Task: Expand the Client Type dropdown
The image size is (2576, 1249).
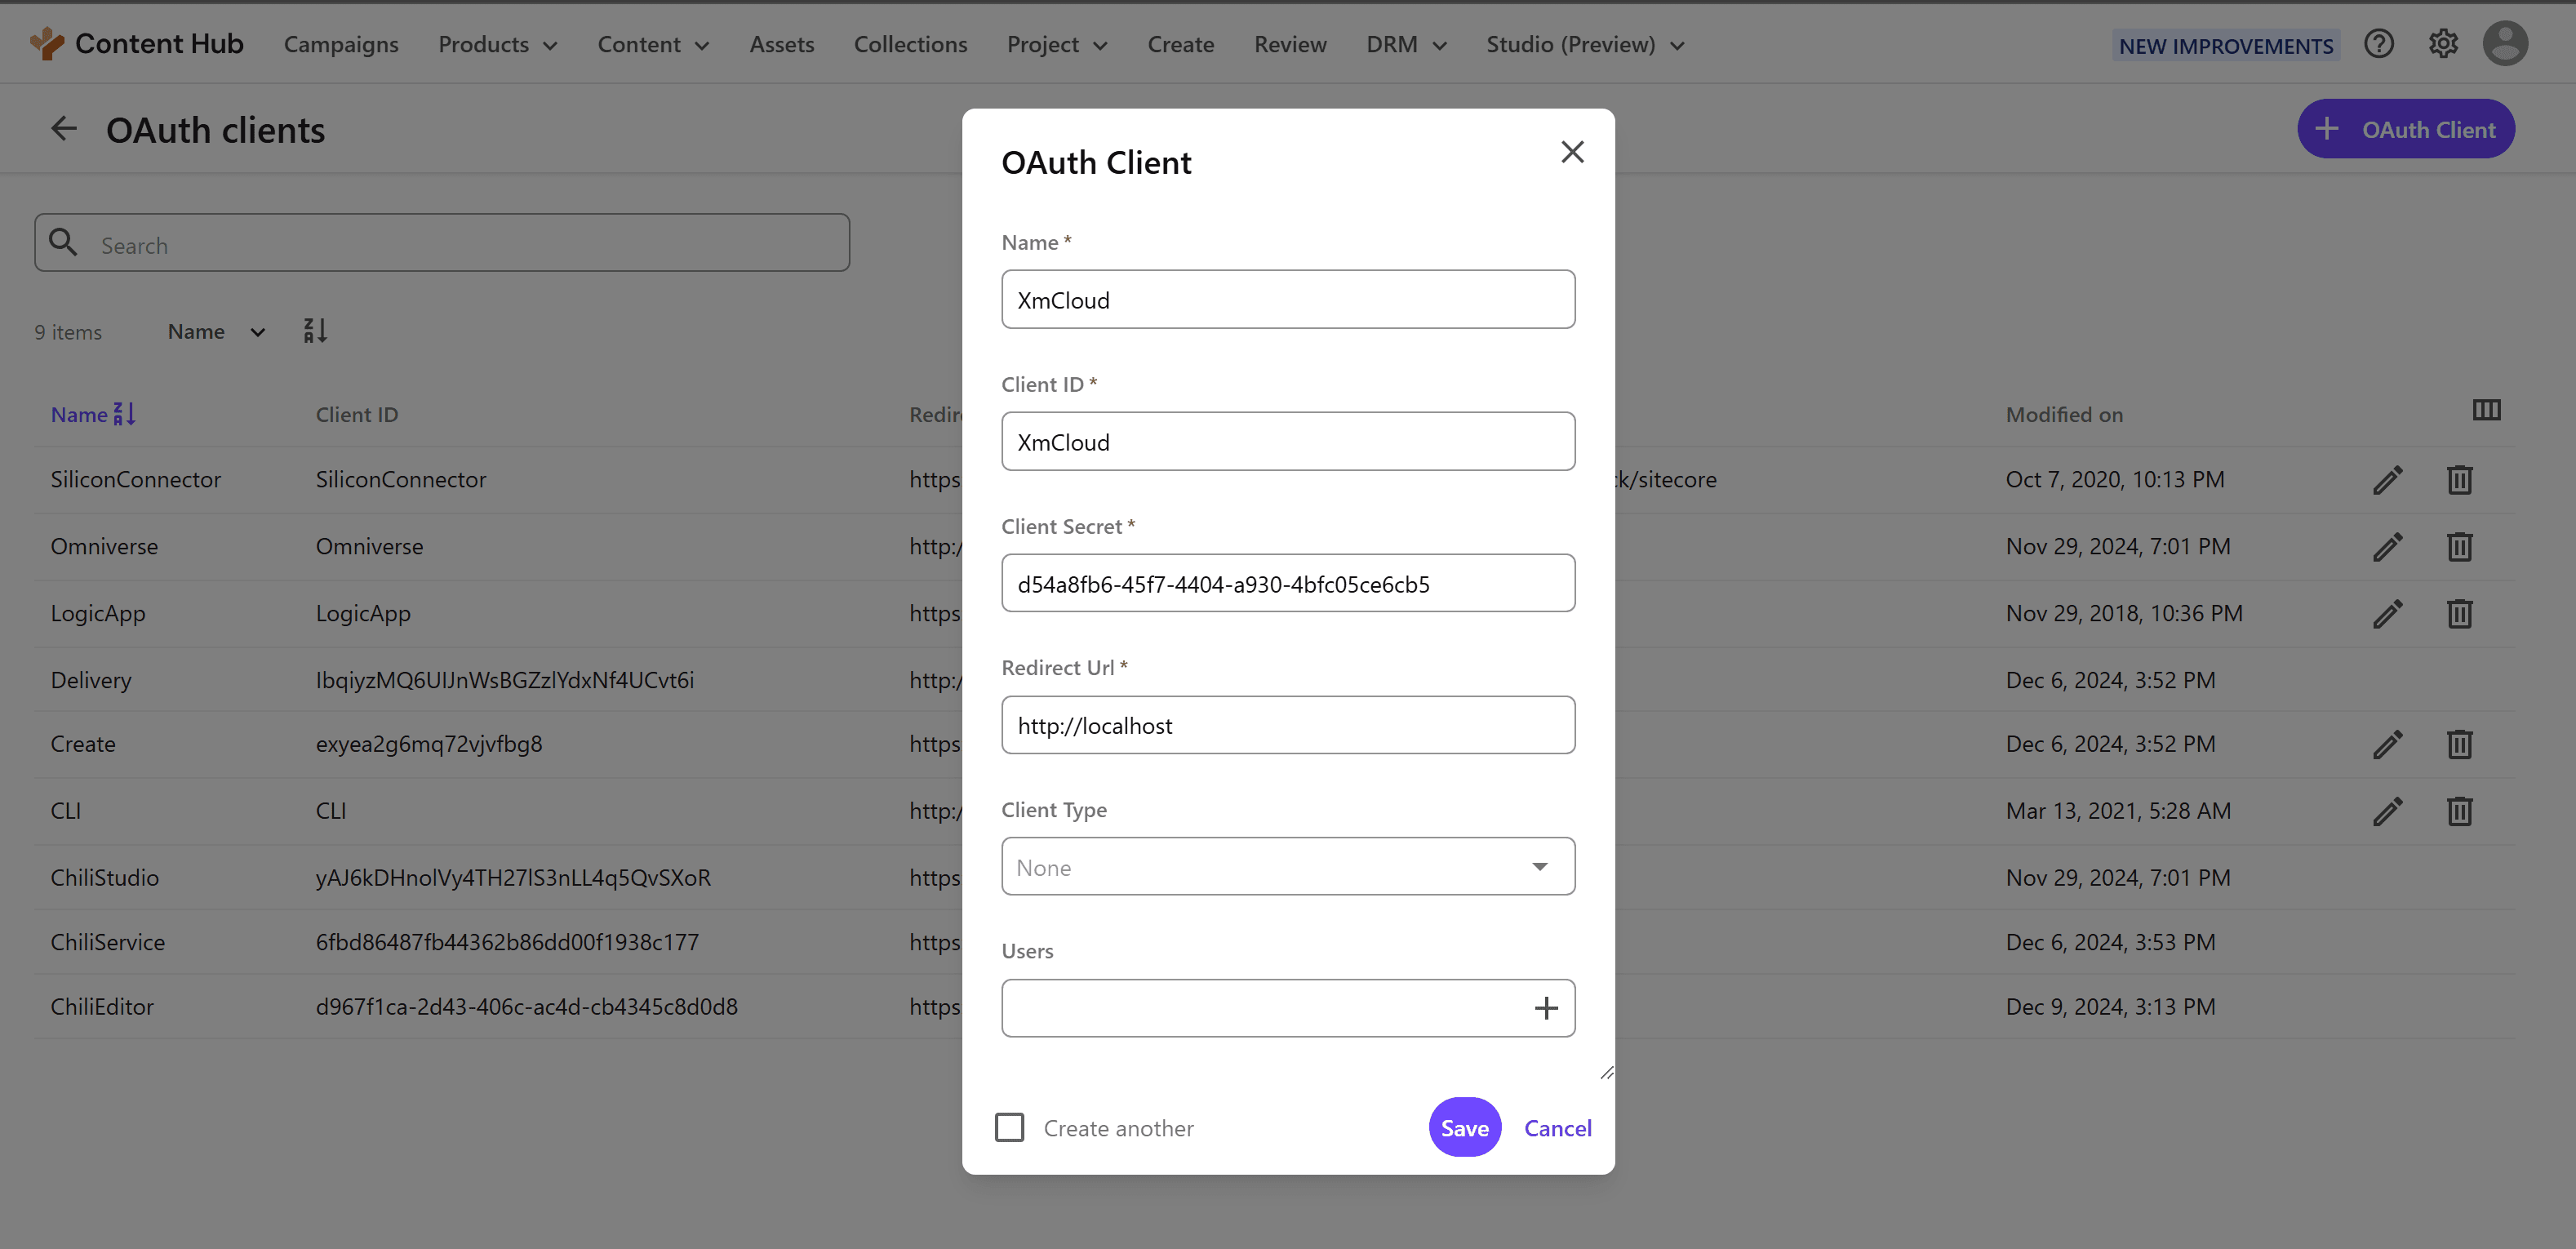Action: [x=1288, y=866]
